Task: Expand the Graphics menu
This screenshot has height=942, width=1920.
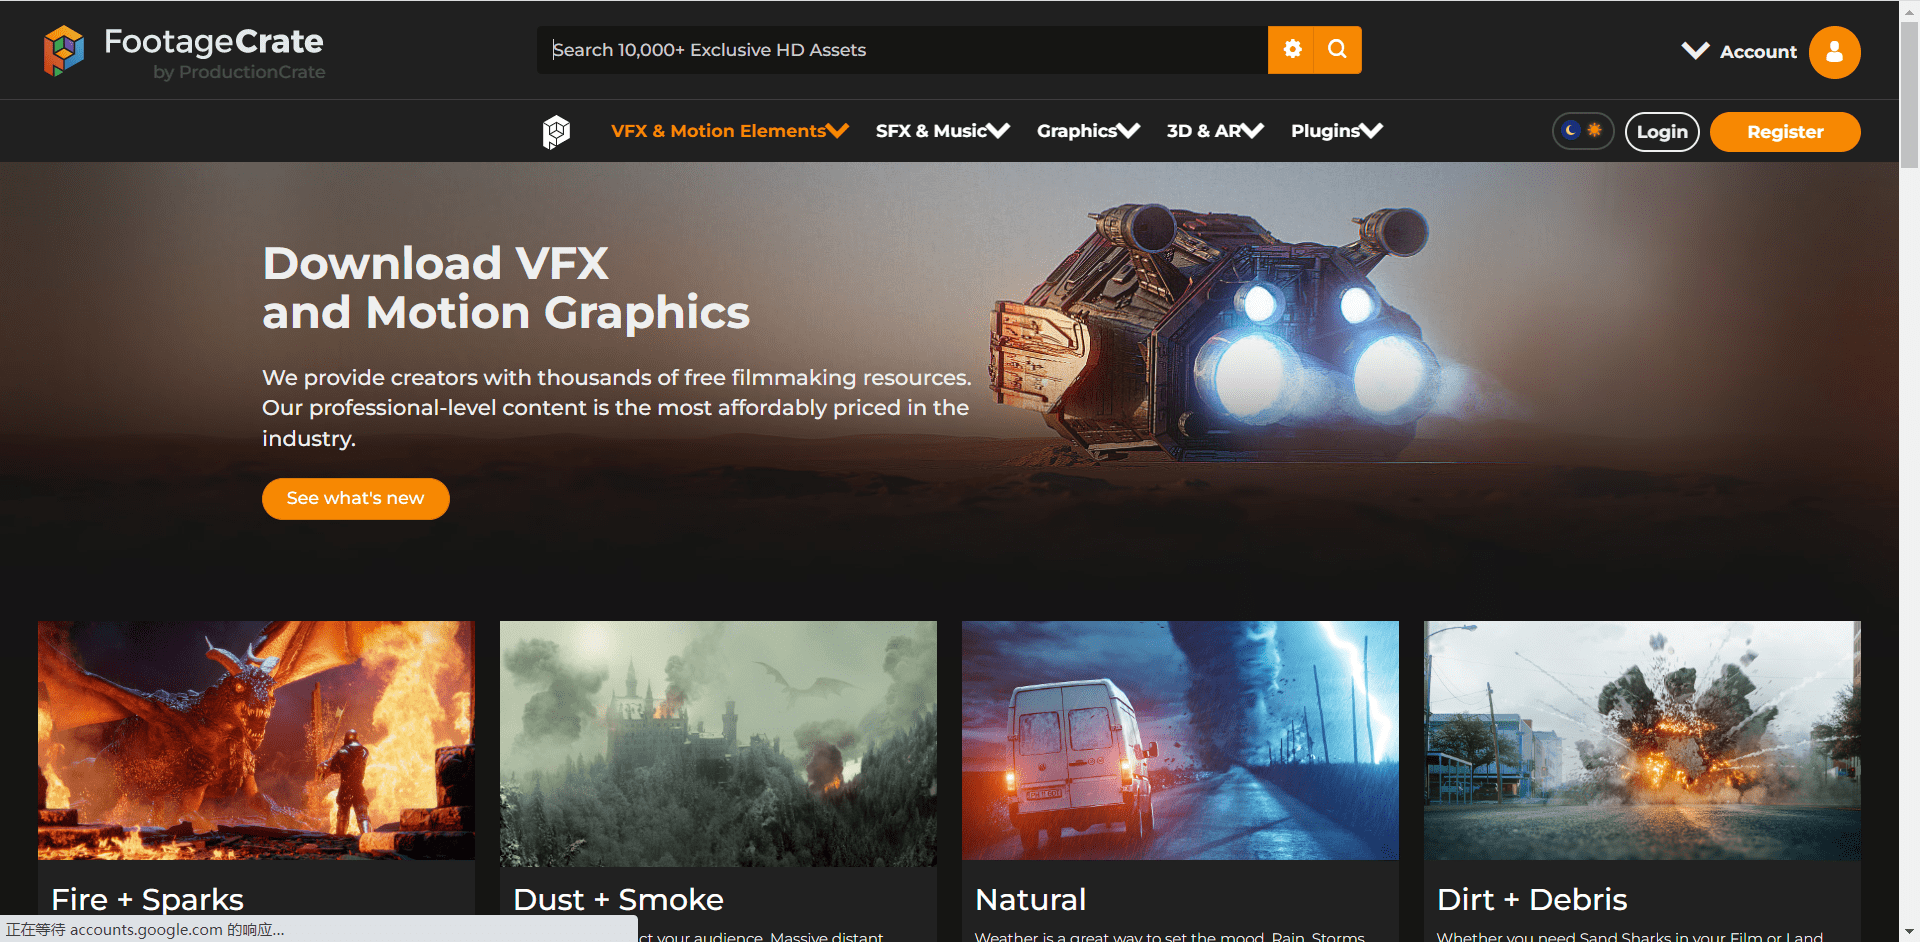Action: pos(1088,131)
